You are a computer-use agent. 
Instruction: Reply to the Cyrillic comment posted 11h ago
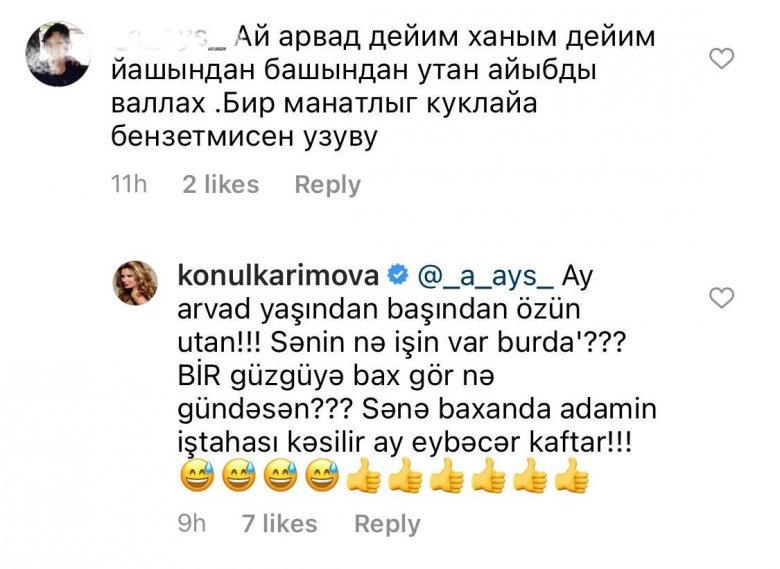(x=327, y=185)
